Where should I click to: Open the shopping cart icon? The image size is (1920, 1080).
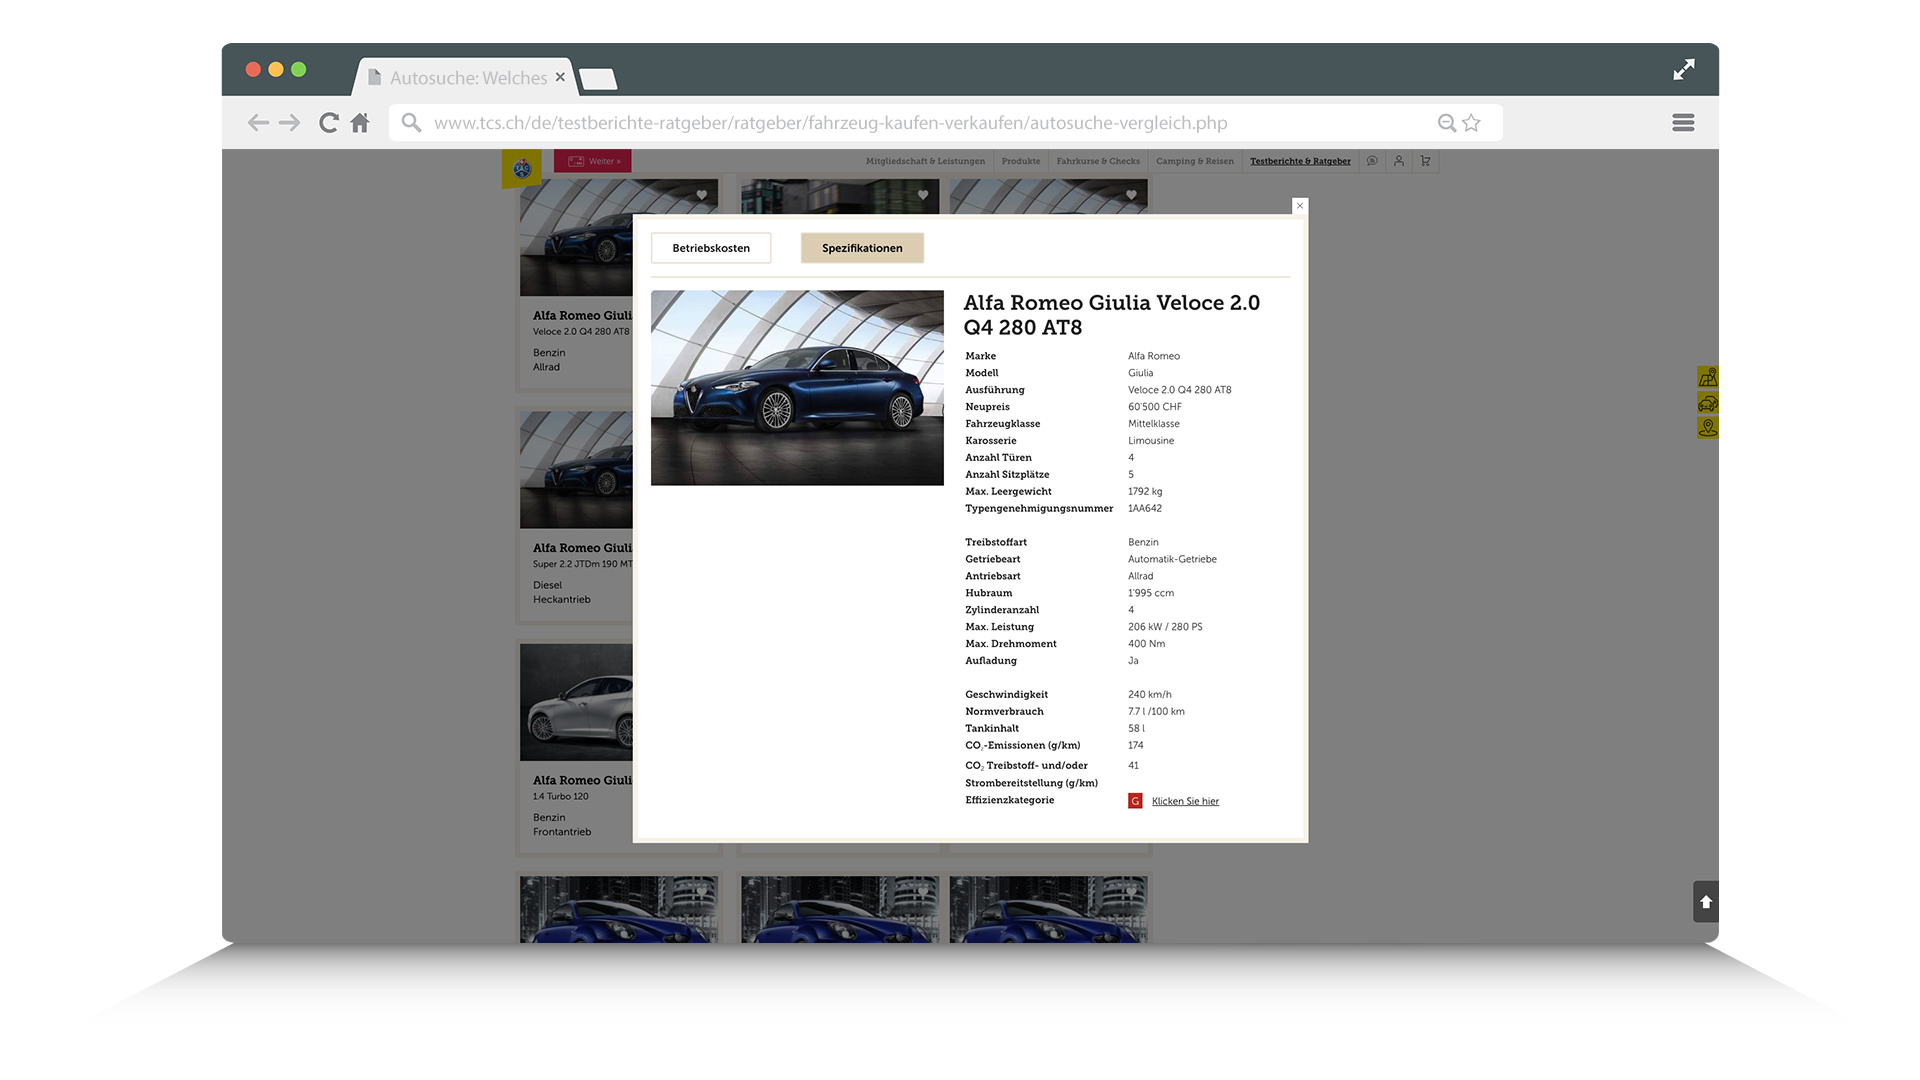click(x=1425, y=161)
